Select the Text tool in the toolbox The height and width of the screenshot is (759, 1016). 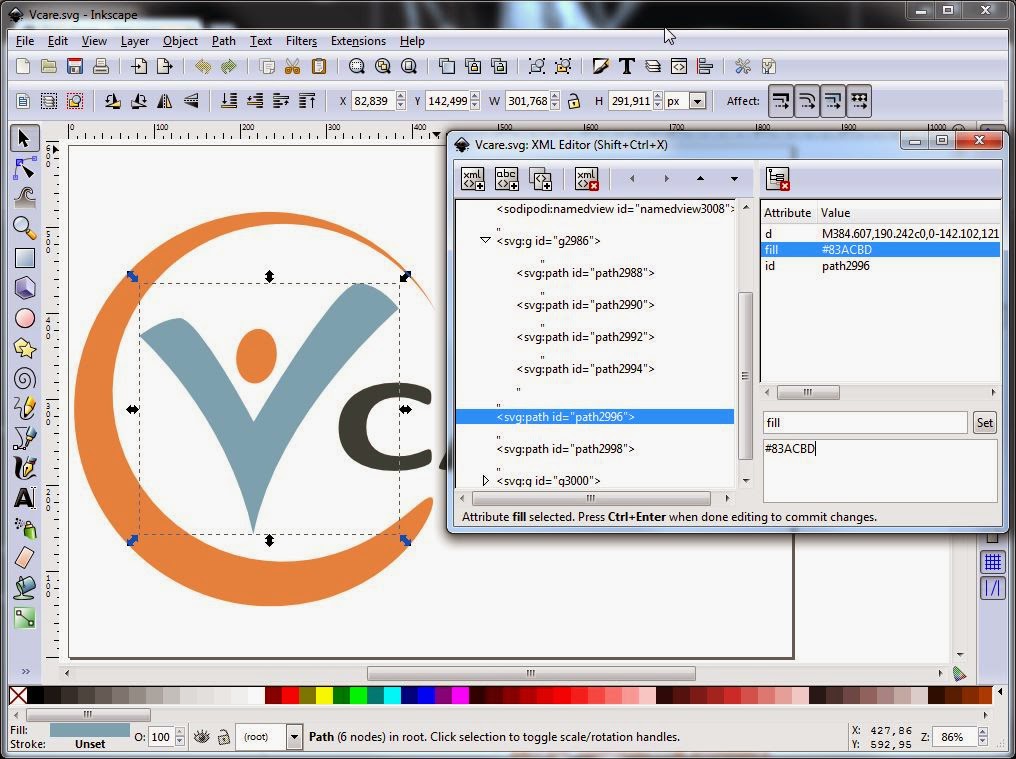(23, 497)
